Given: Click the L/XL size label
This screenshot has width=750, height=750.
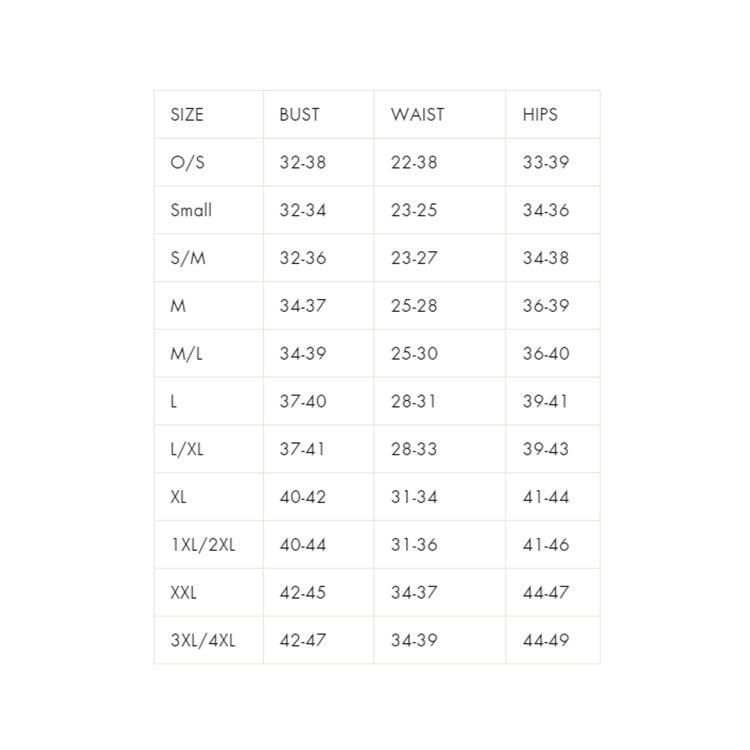Looking at the screenshot, I should [x=187, y=449].
